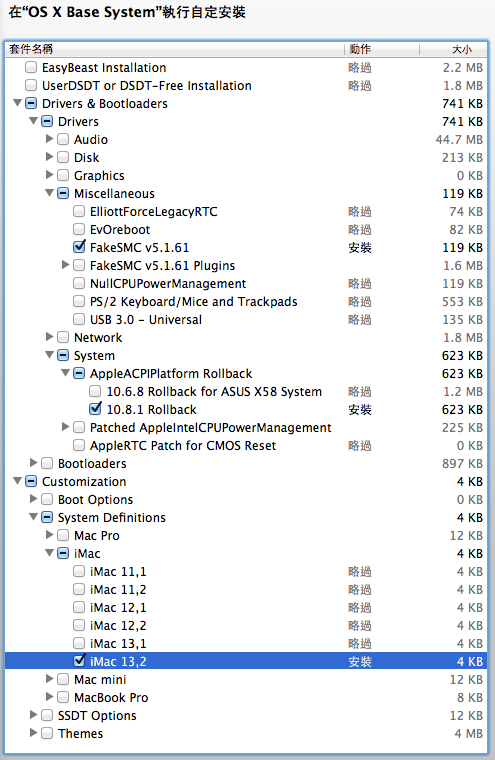Collapse the Drivers & Bootloaders group

[x=17, y=103]
